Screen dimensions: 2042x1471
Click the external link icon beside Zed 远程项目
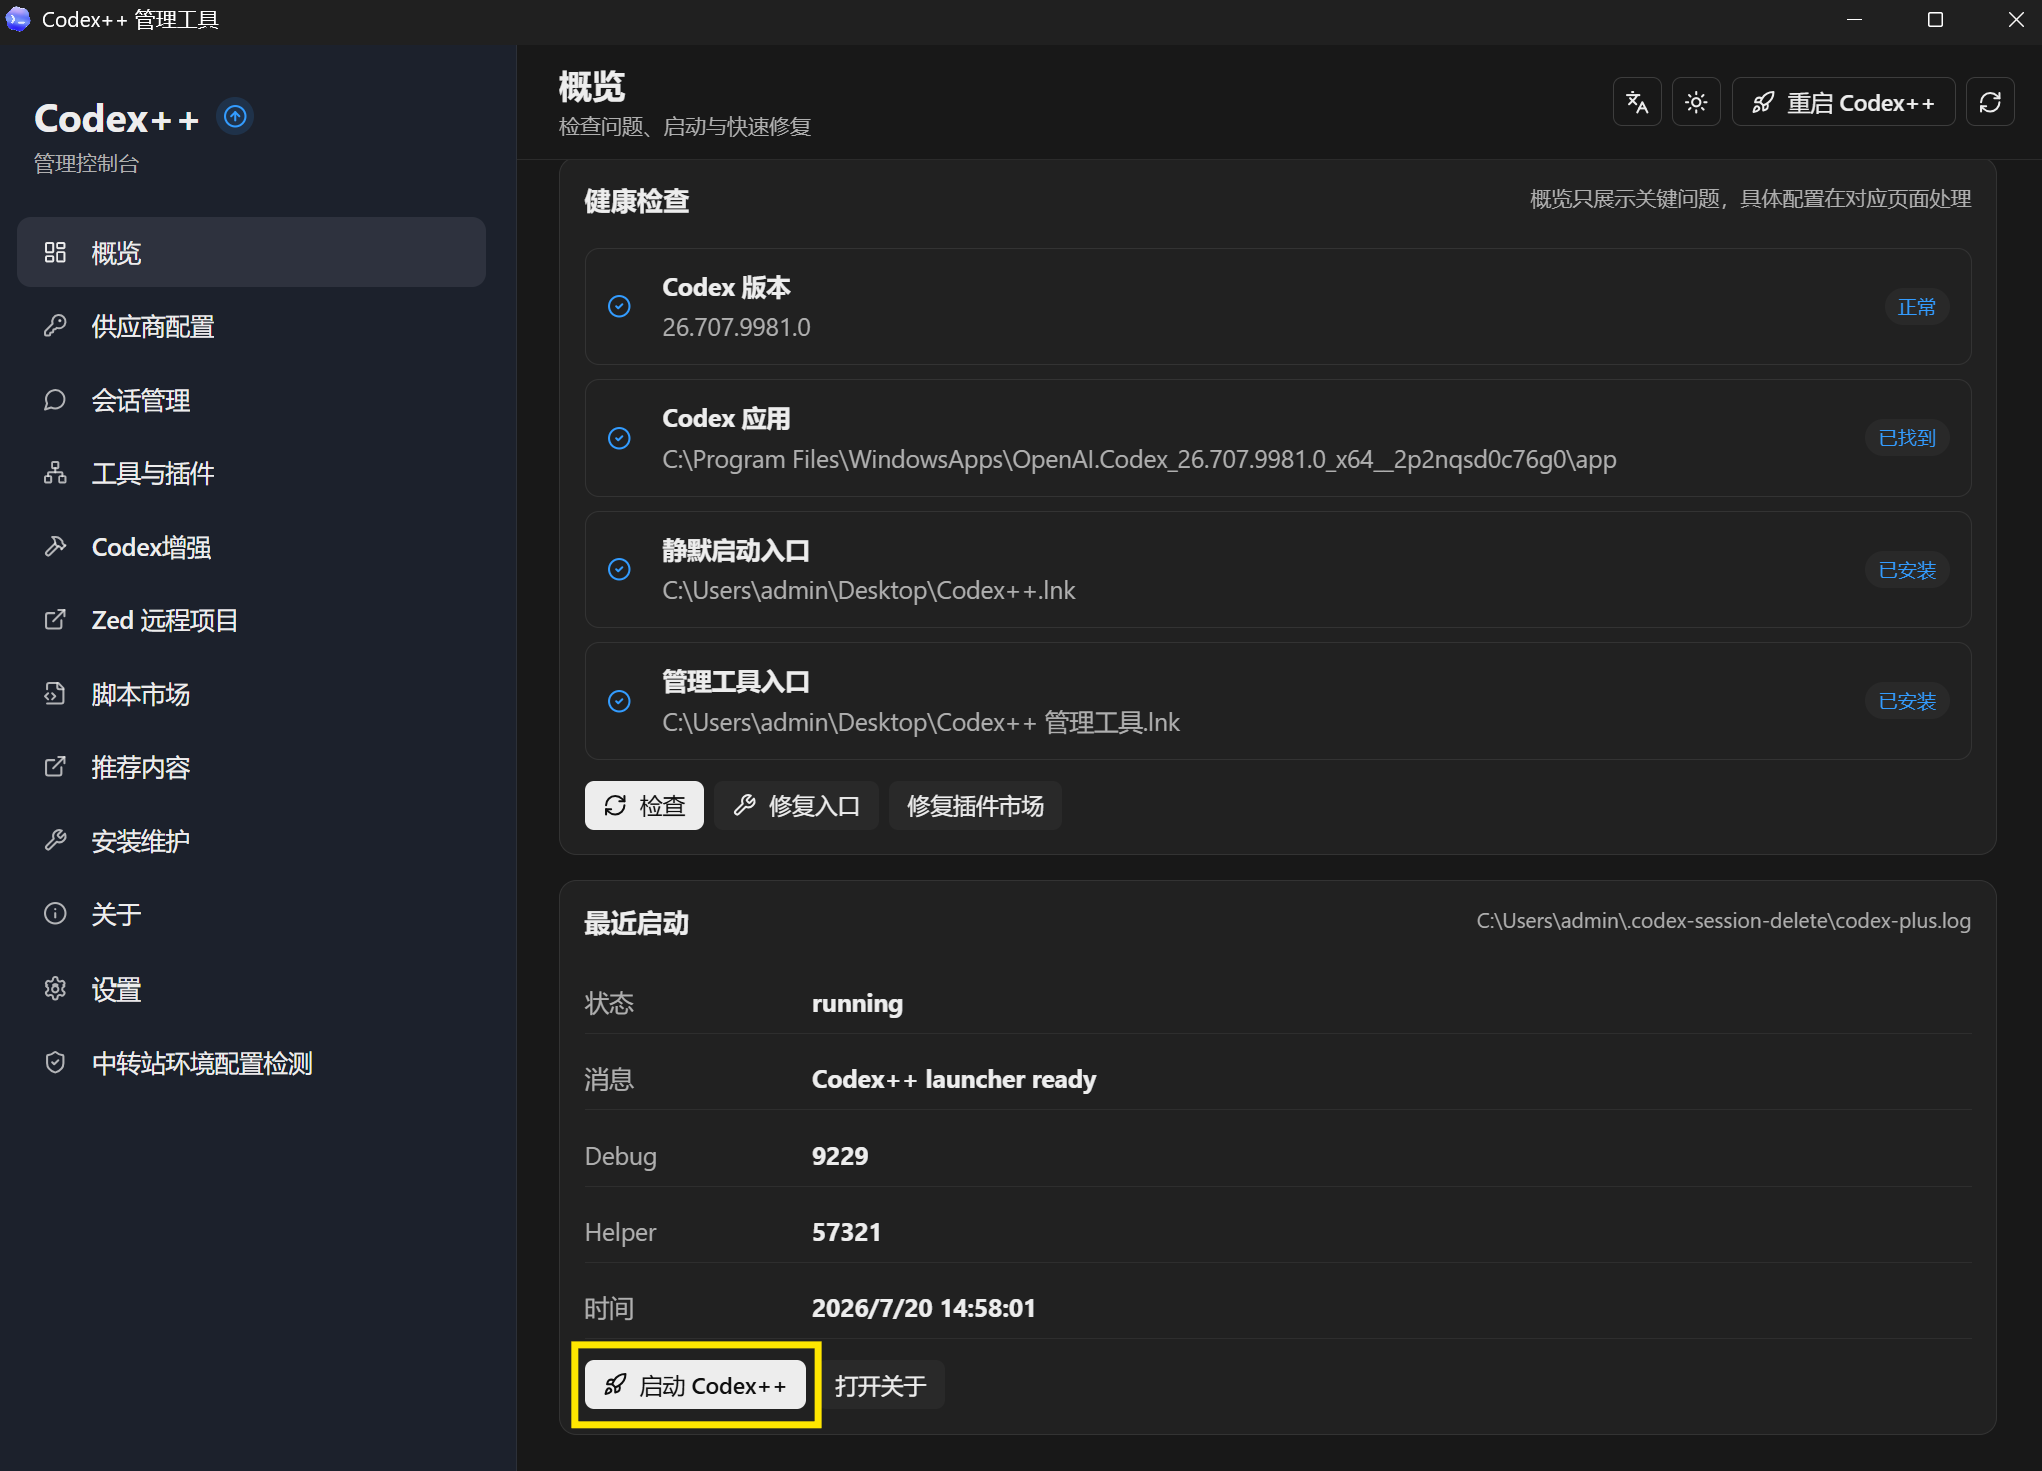point(55,620)
